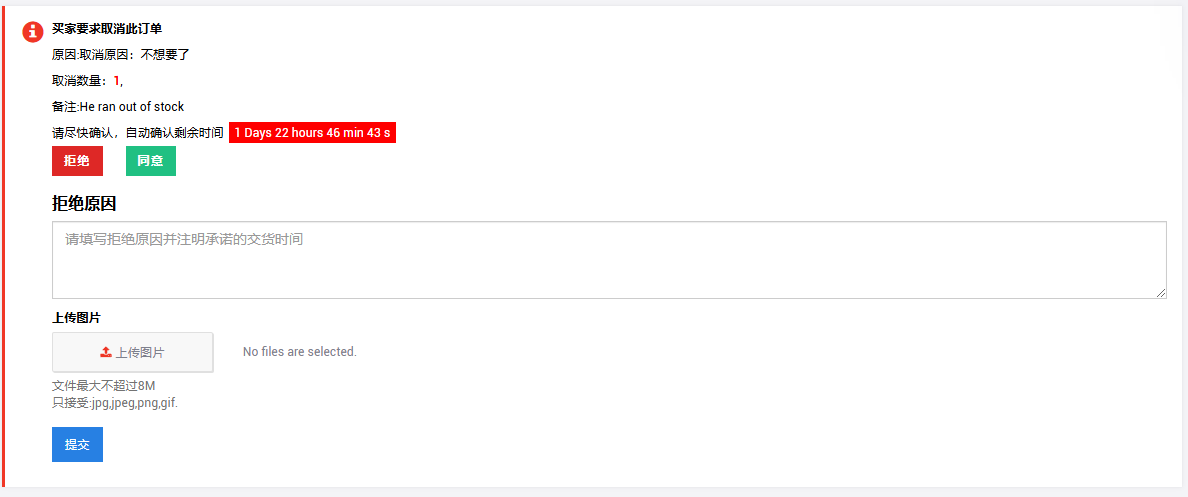Click the red cancel quantity number
1188x497 pixels.
[116, 81]
